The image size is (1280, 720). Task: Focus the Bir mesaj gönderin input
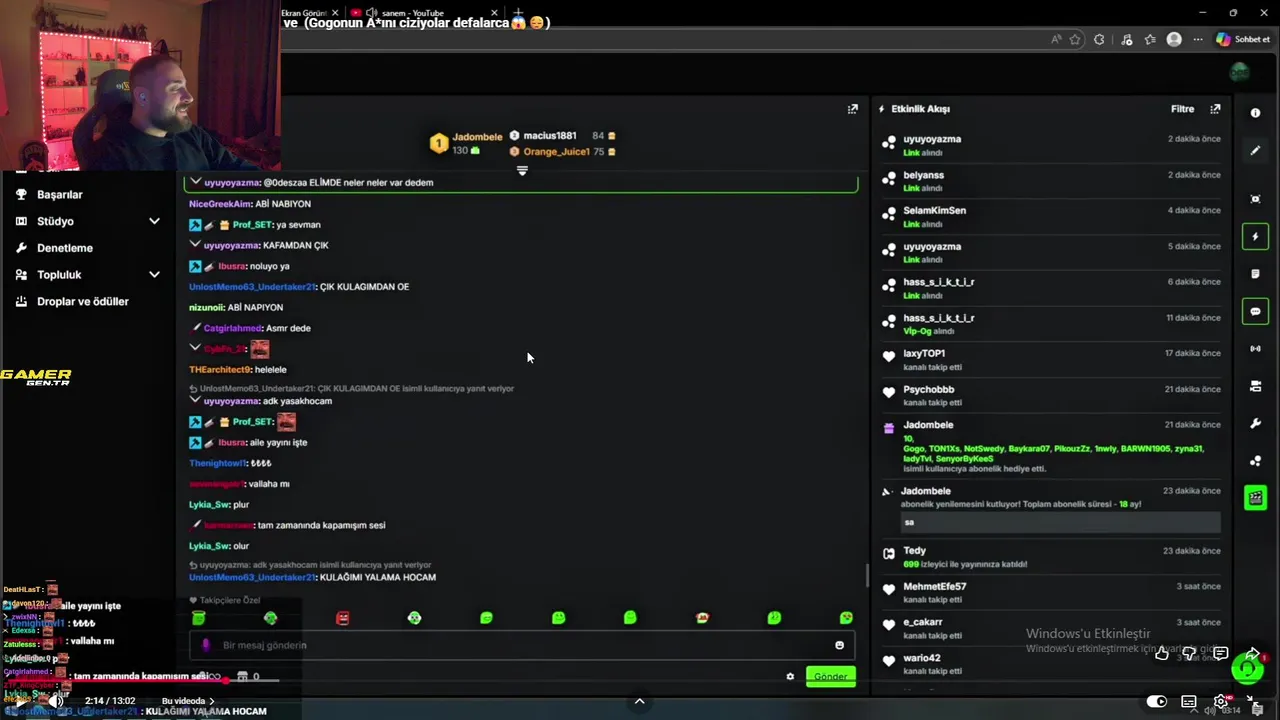tap(520, 645)
